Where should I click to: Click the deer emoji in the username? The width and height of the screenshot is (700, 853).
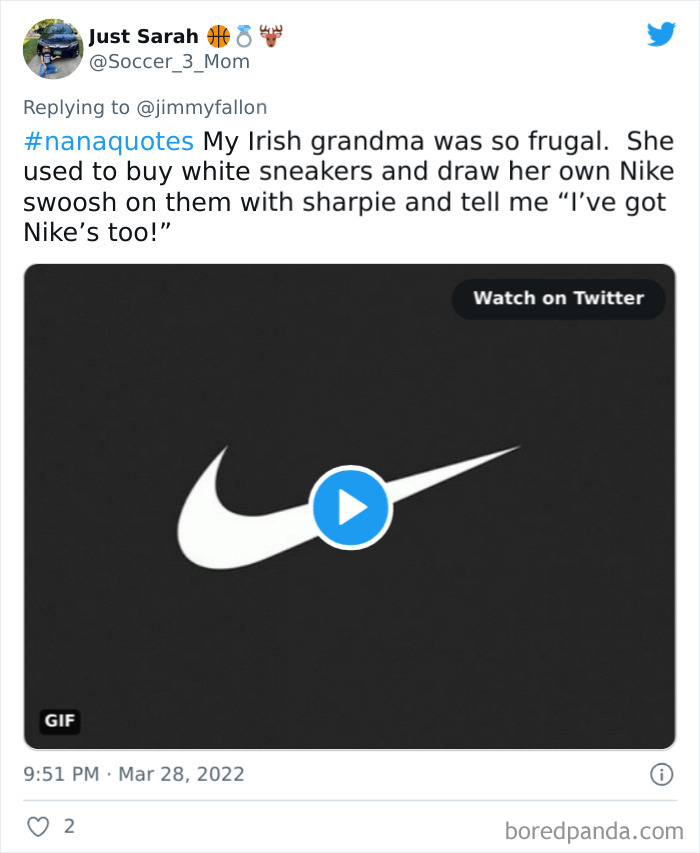click(x=271, y=34)
